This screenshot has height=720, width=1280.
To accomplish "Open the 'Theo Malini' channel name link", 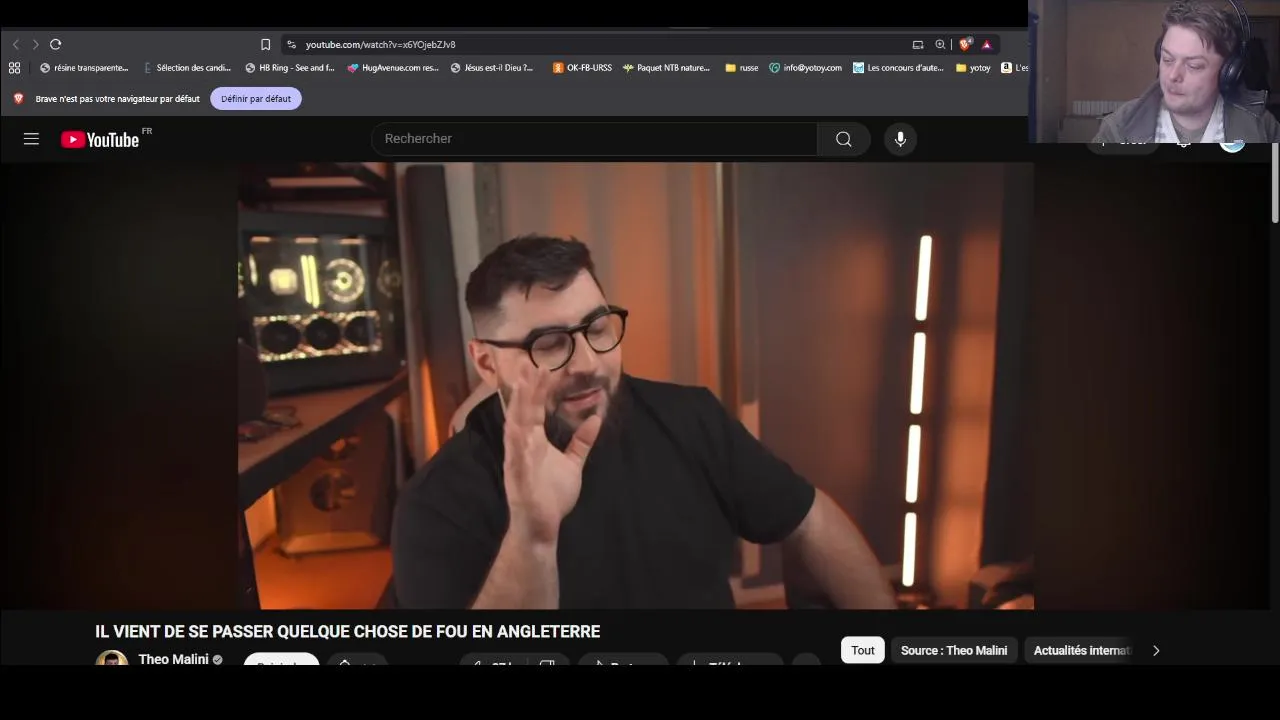I will (x=173, y=659).
